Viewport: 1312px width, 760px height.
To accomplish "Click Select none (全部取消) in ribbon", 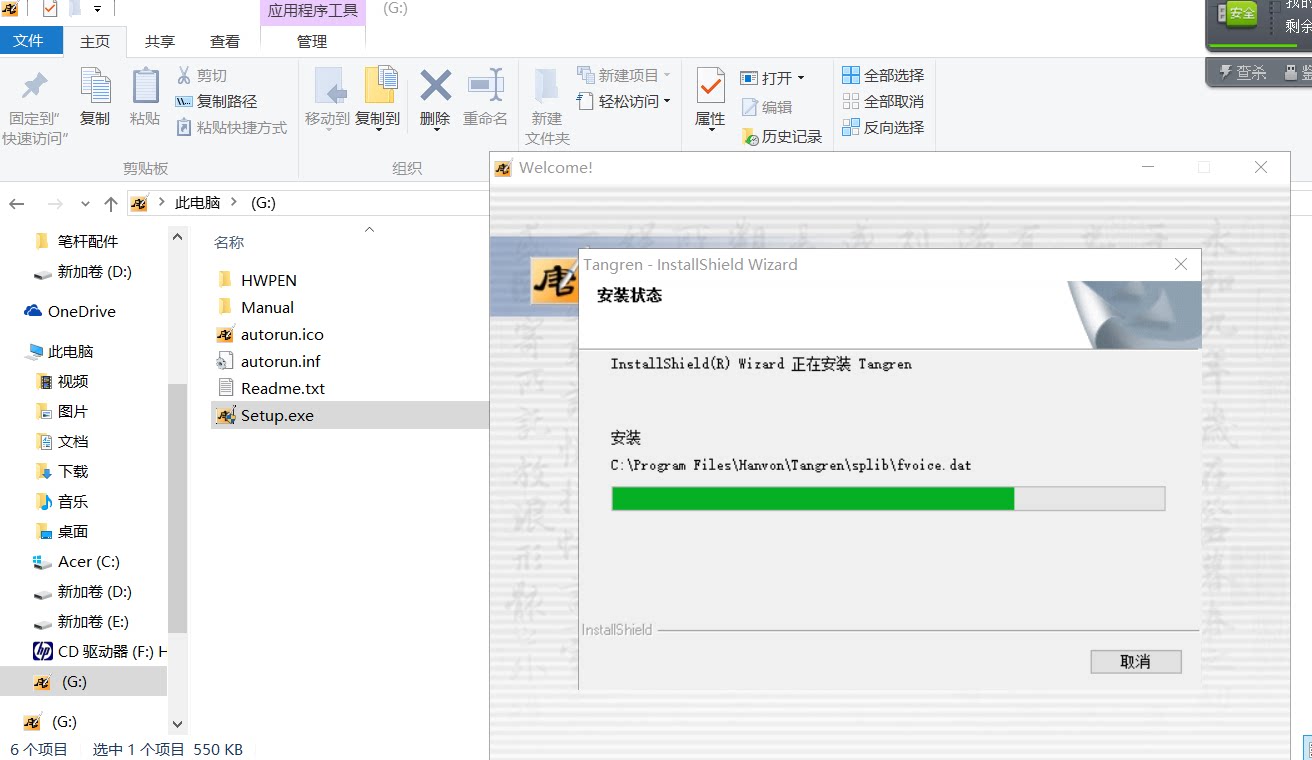I will (x=883, y=101).
